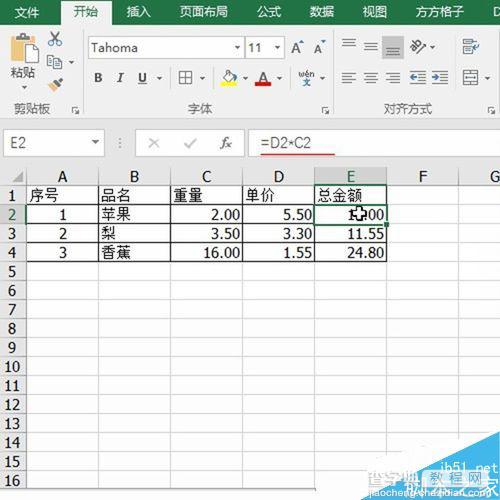Click the wrap text icon
This screenshot has height=500, width=500.
(471, 47)
